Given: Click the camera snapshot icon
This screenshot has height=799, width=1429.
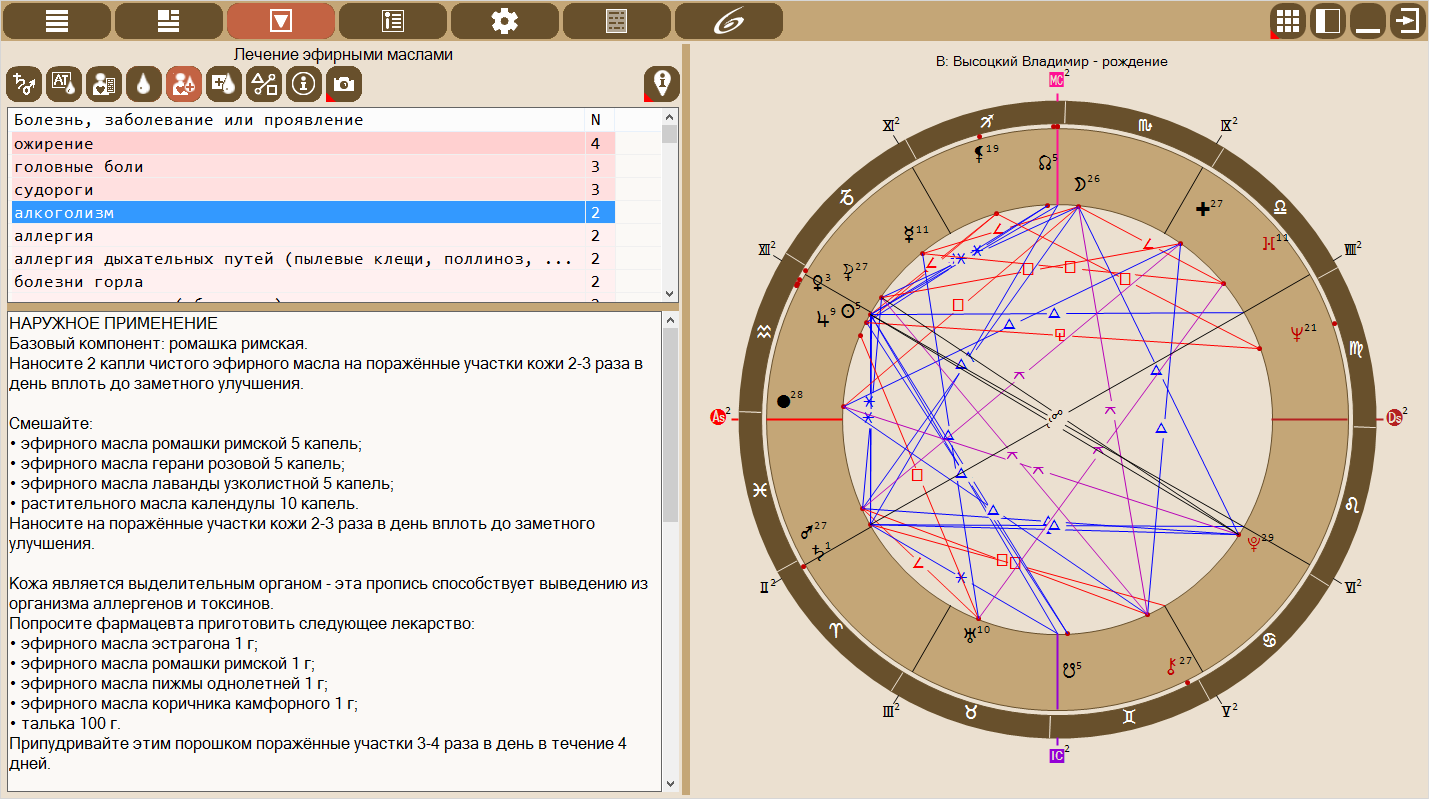Looking at the screenshot, I should (x=344, y=85).
